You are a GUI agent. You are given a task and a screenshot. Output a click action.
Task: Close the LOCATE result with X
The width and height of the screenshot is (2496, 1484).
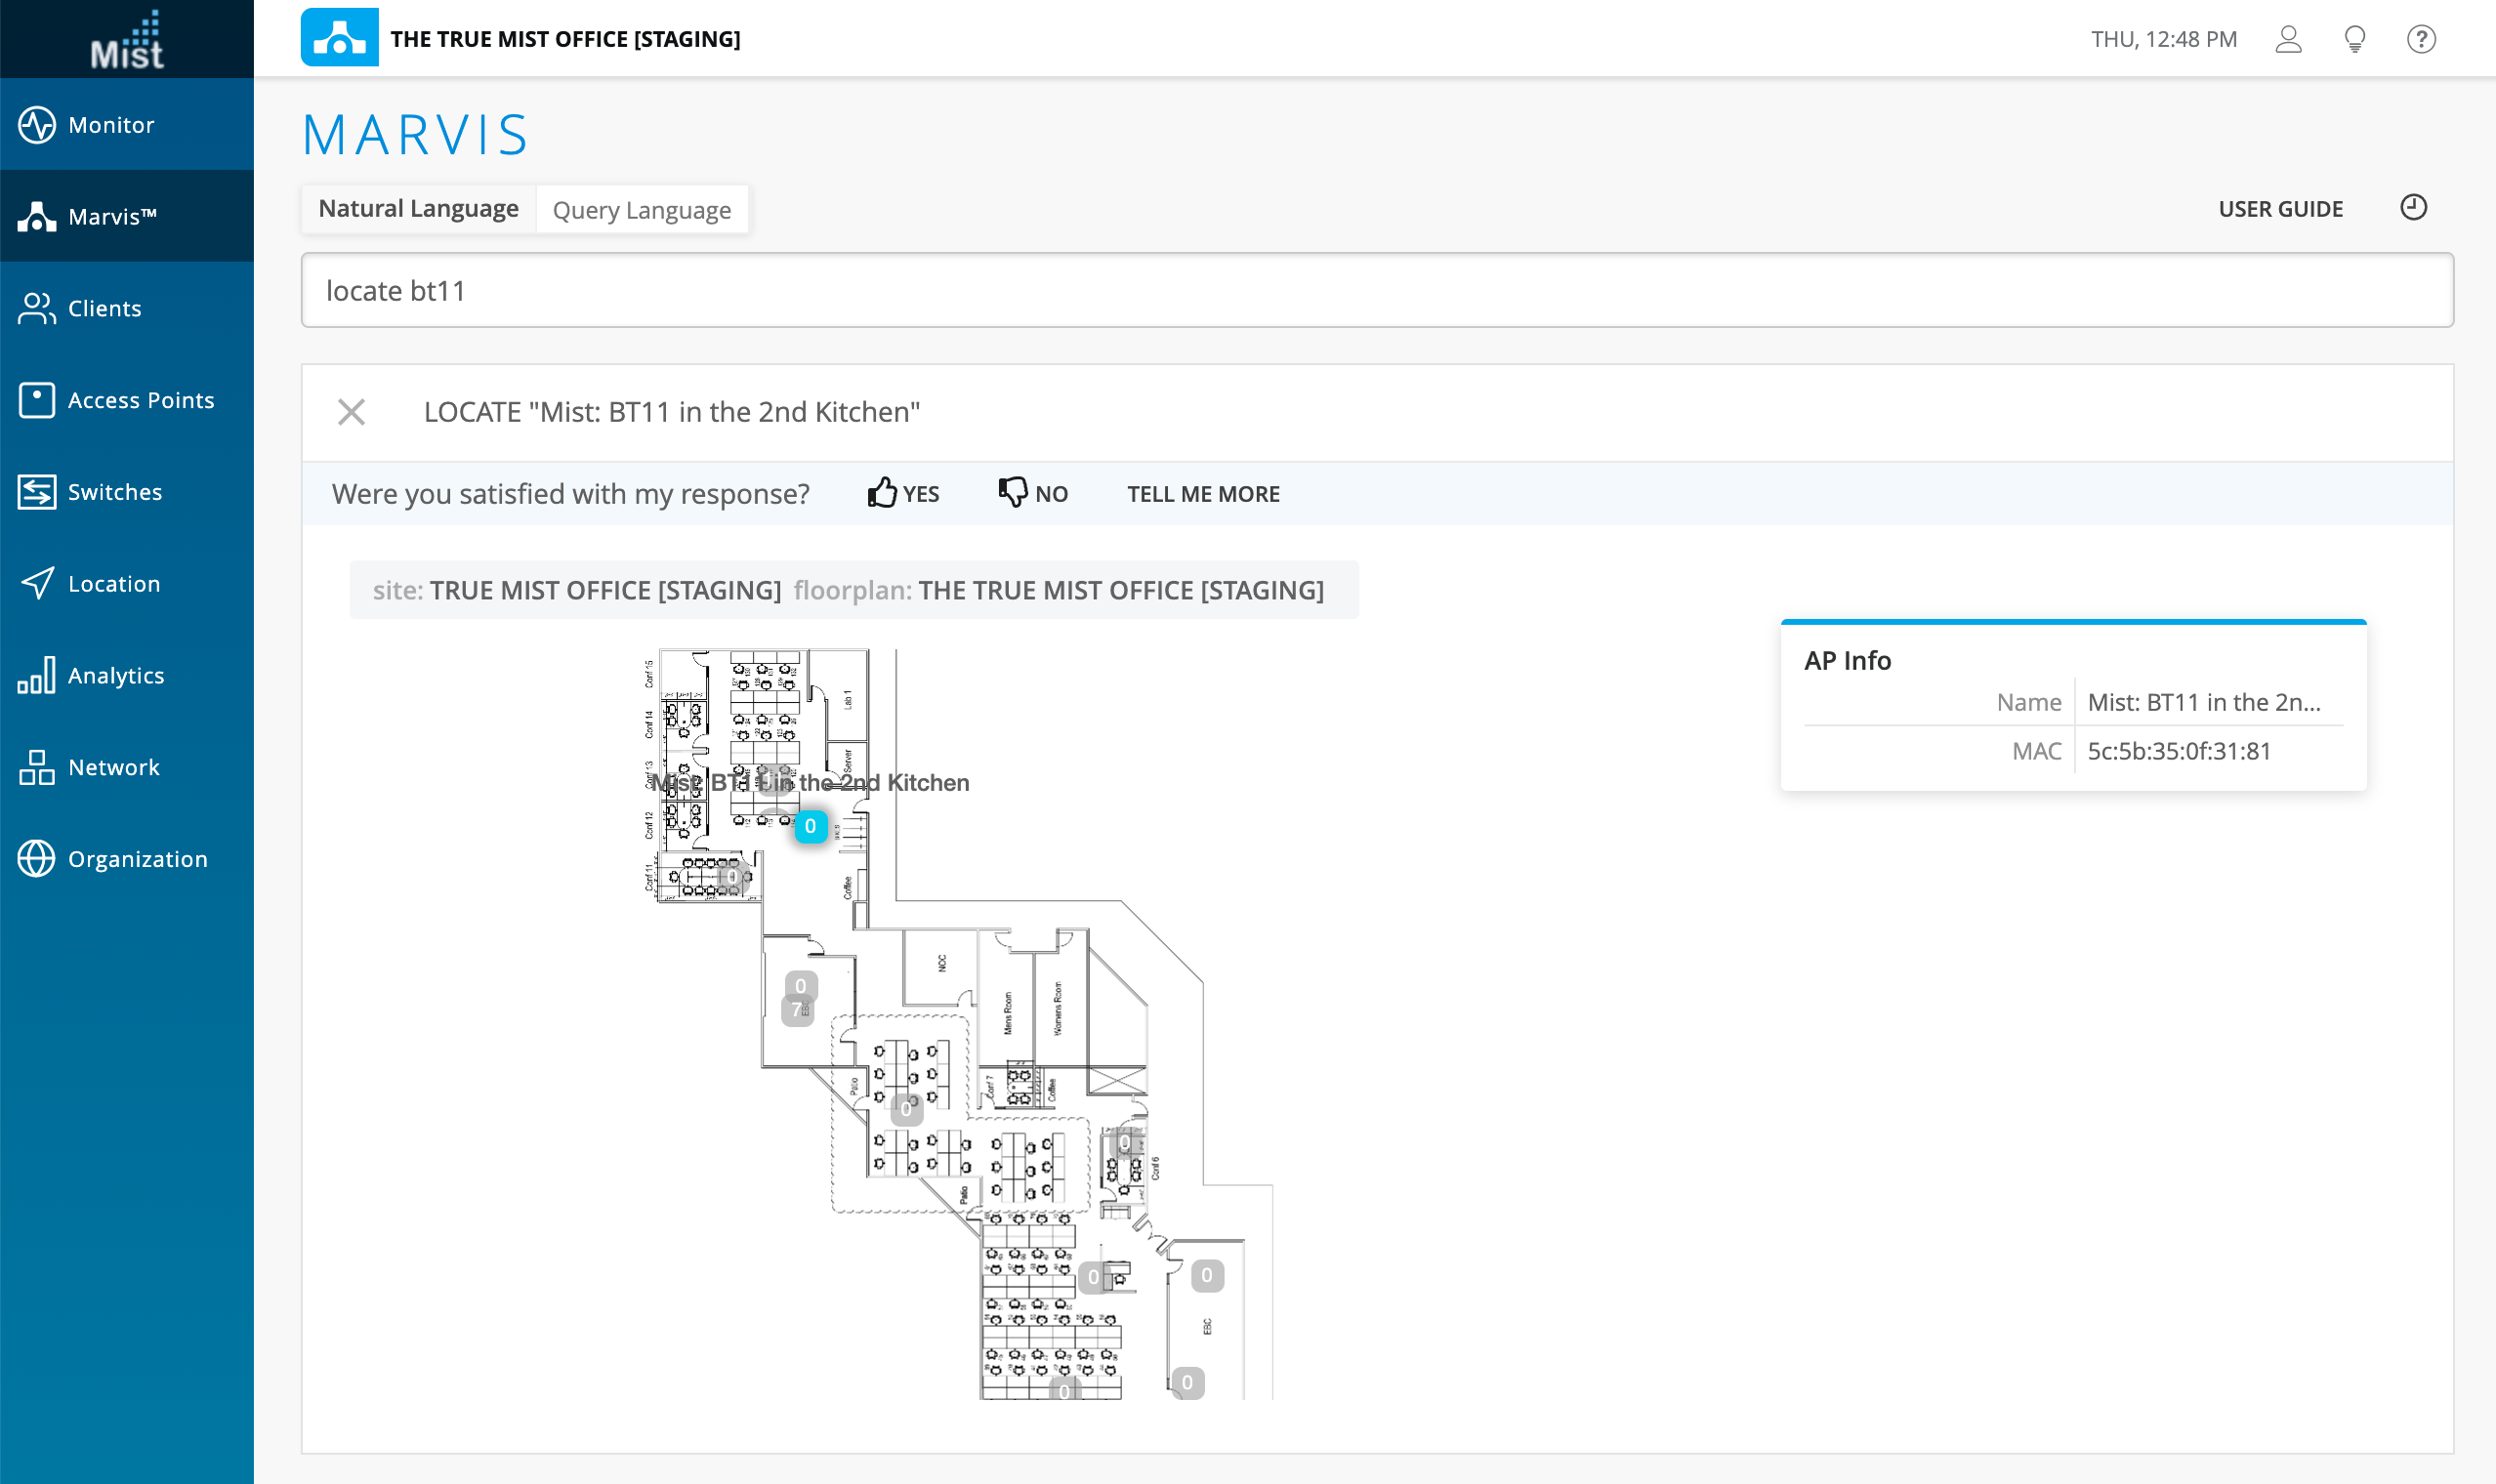point(351,412)
